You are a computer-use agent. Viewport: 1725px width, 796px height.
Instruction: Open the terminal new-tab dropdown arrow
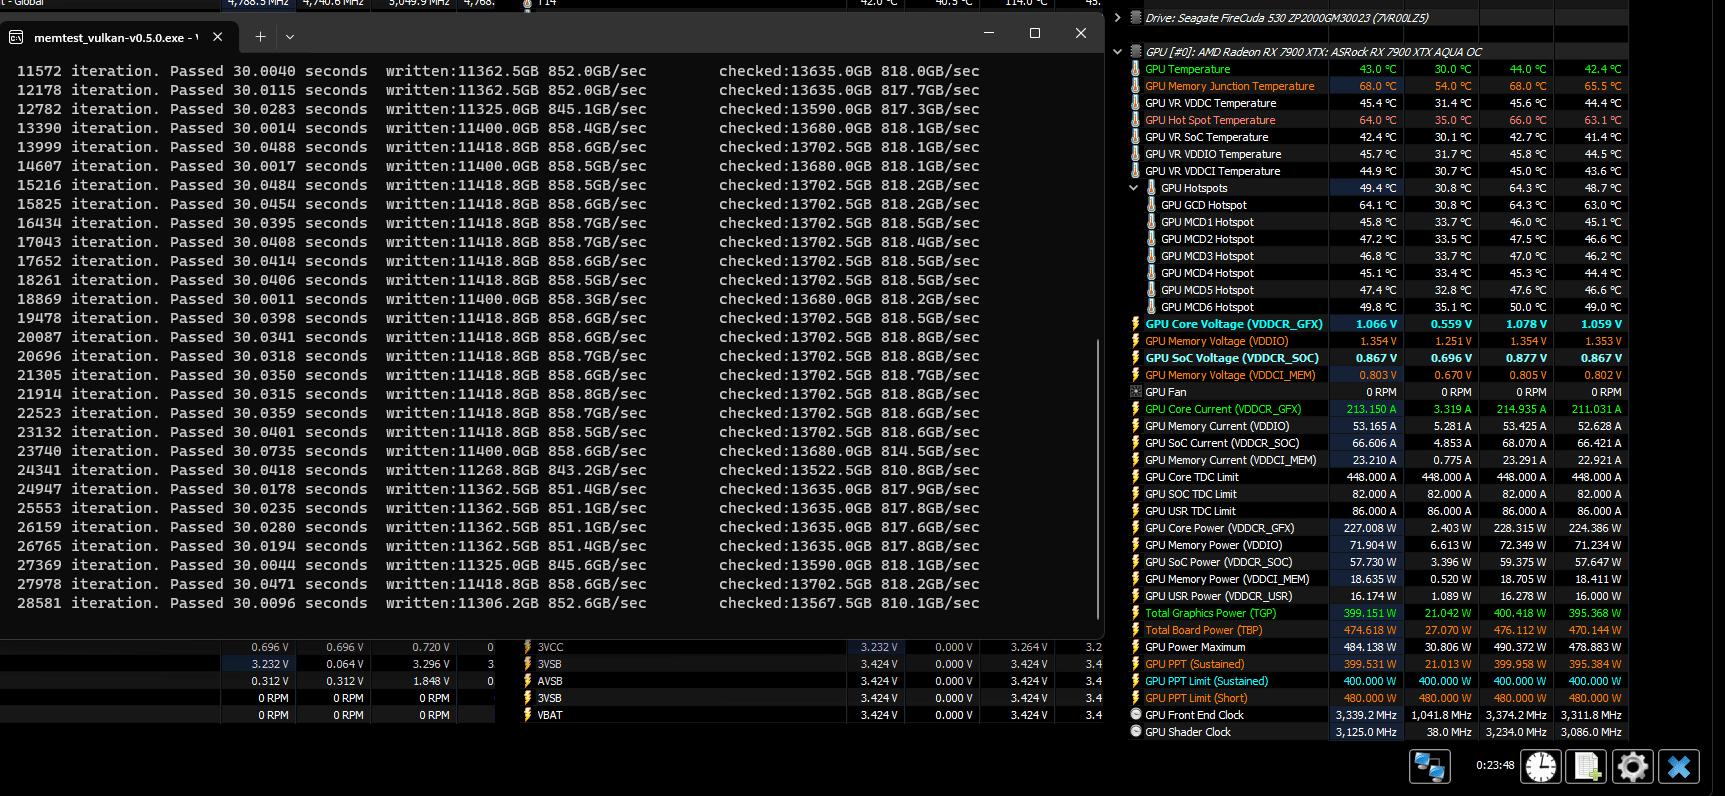pos(290,37)
